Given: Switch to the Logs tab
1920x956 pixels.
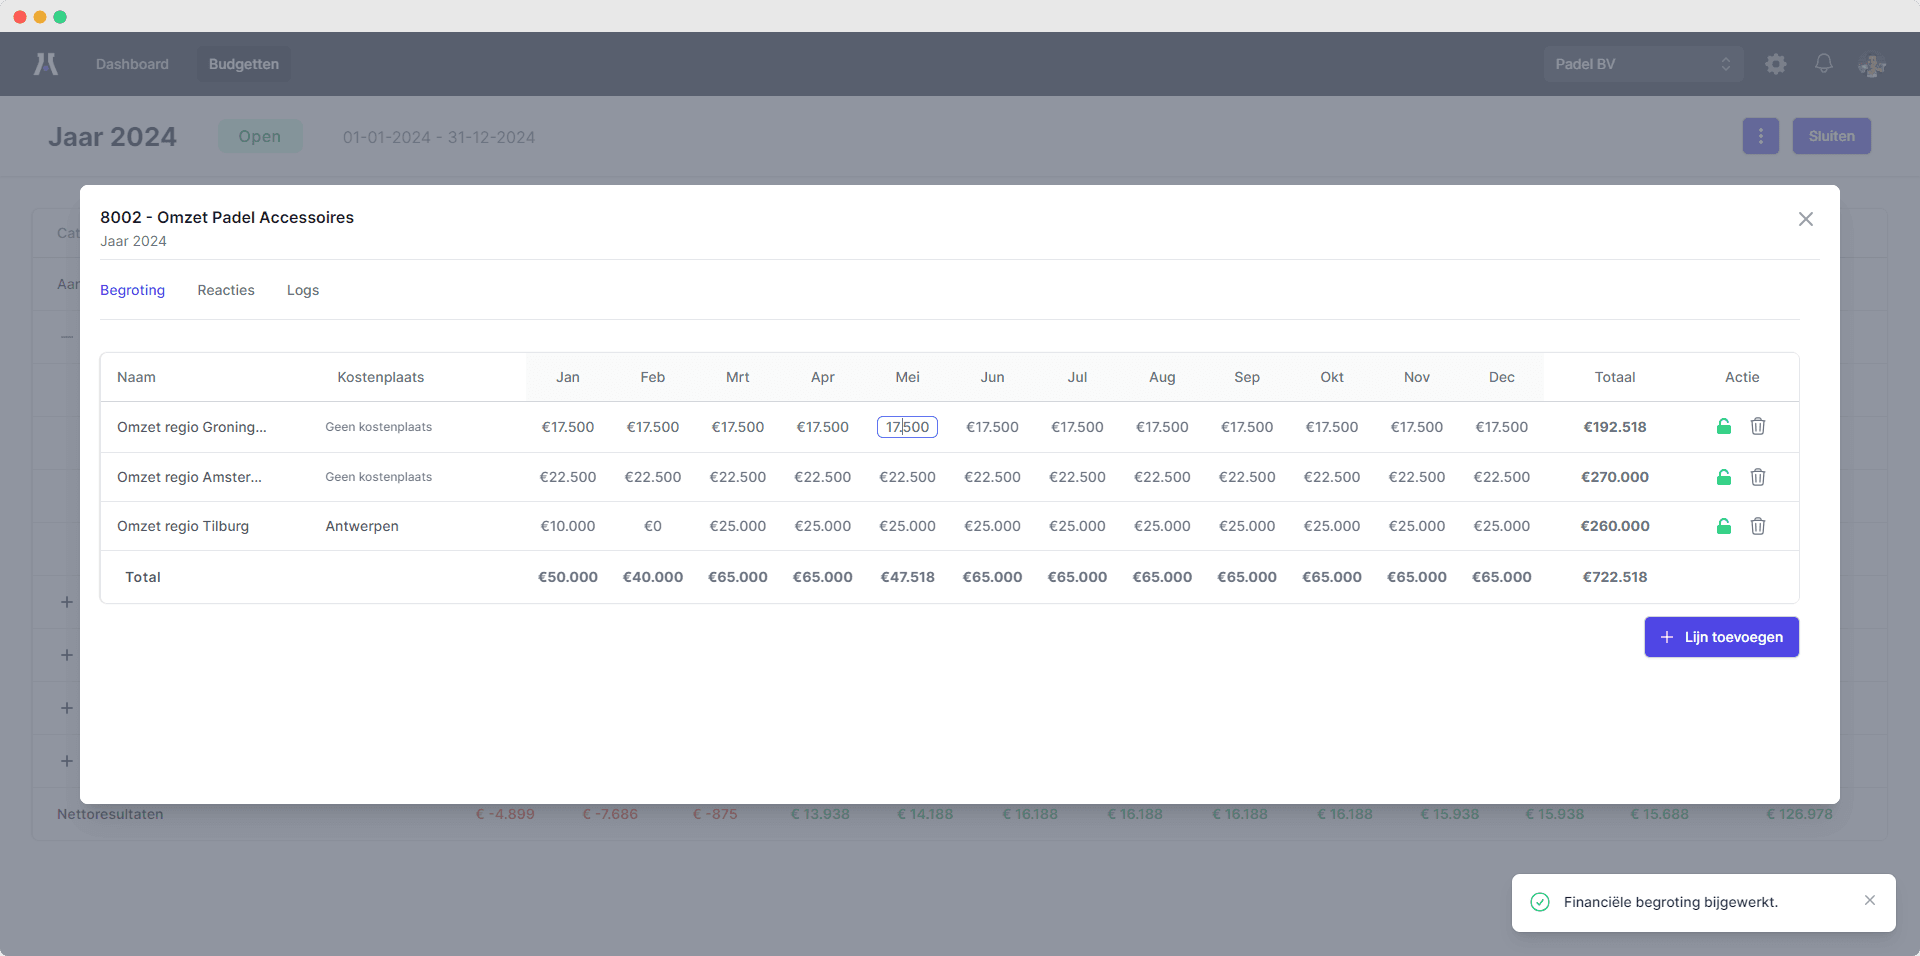Looking at the screenshot, I should tap(303, 290).
